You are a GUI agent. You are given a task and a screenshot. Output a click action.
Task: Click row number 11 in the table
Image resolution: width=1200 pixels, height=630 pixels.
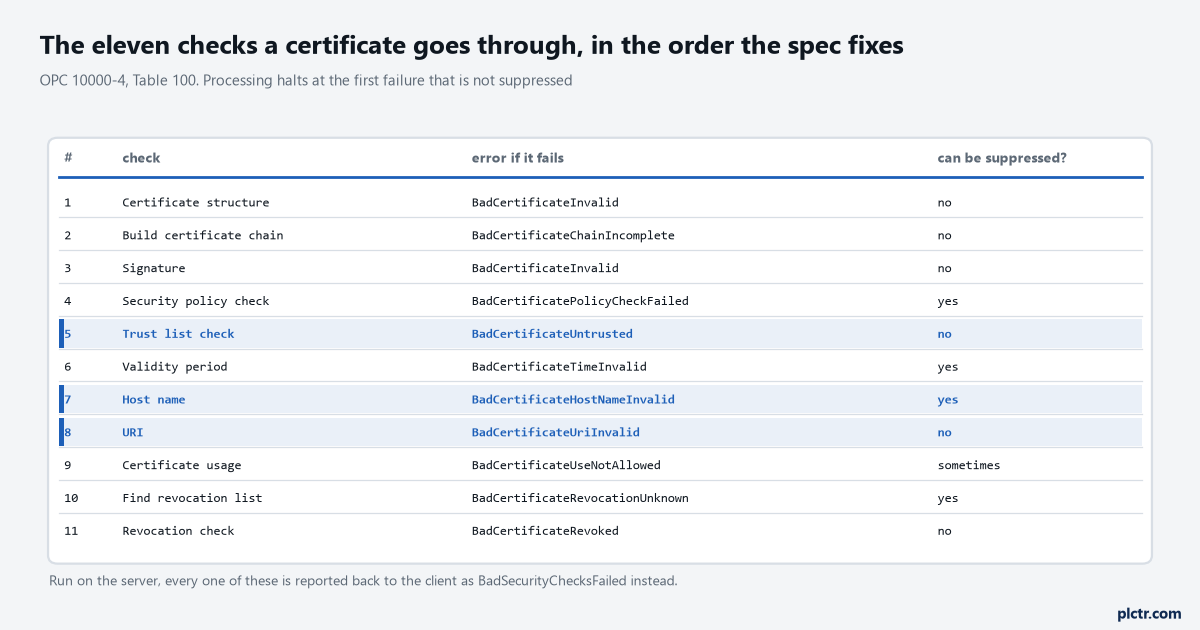[x=71, y=531]
